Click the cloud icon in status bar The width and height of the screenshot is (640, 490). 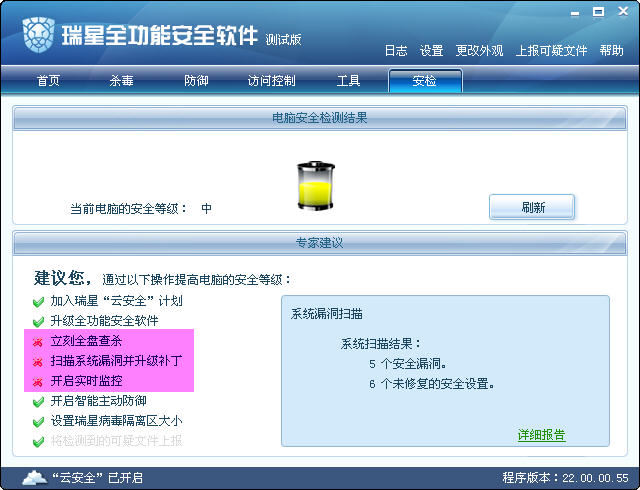35,477
